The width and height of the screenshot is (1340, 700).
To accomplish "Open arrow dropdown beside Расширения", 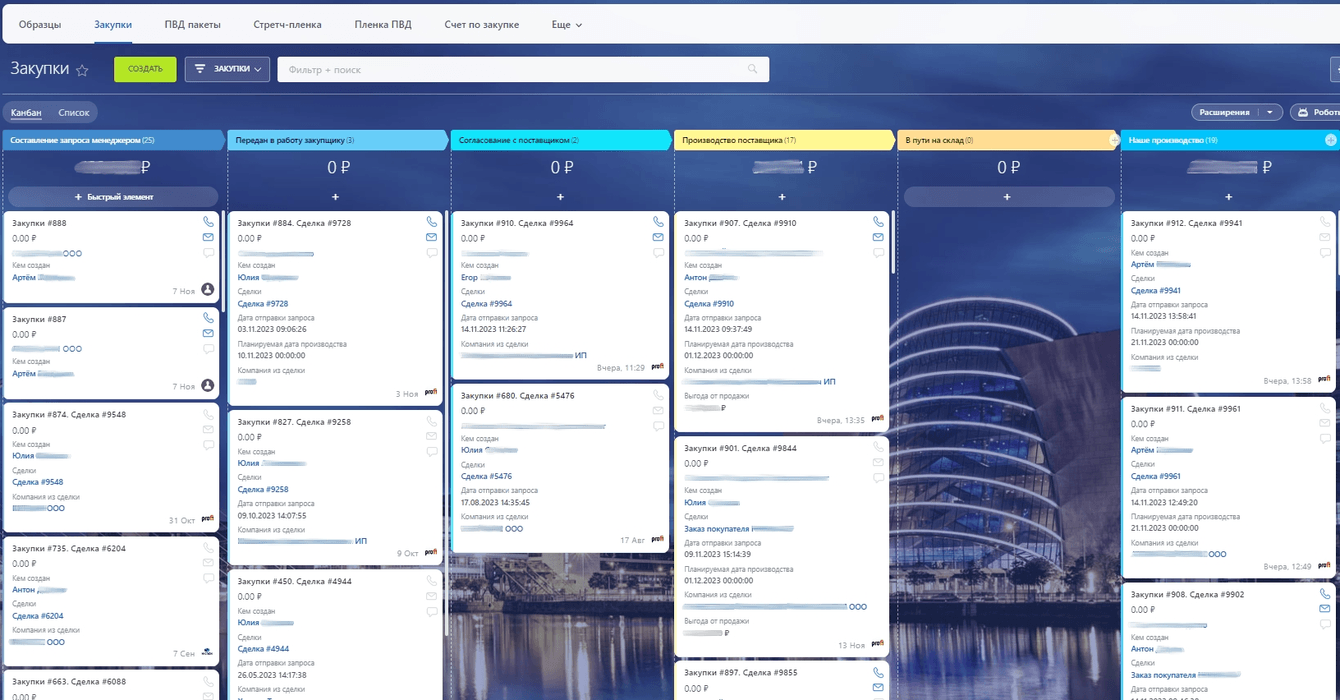I will [x=1270, y=112].
